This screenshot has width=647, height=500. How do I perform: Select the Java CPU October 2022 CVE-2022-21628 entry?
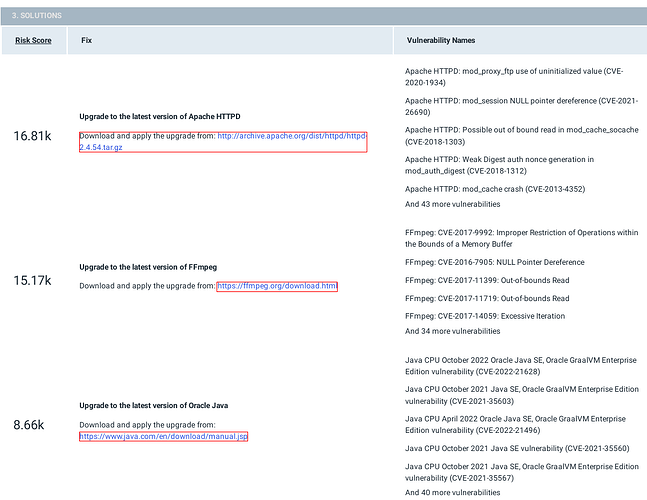pyautogui.click(x=521, y=366)
